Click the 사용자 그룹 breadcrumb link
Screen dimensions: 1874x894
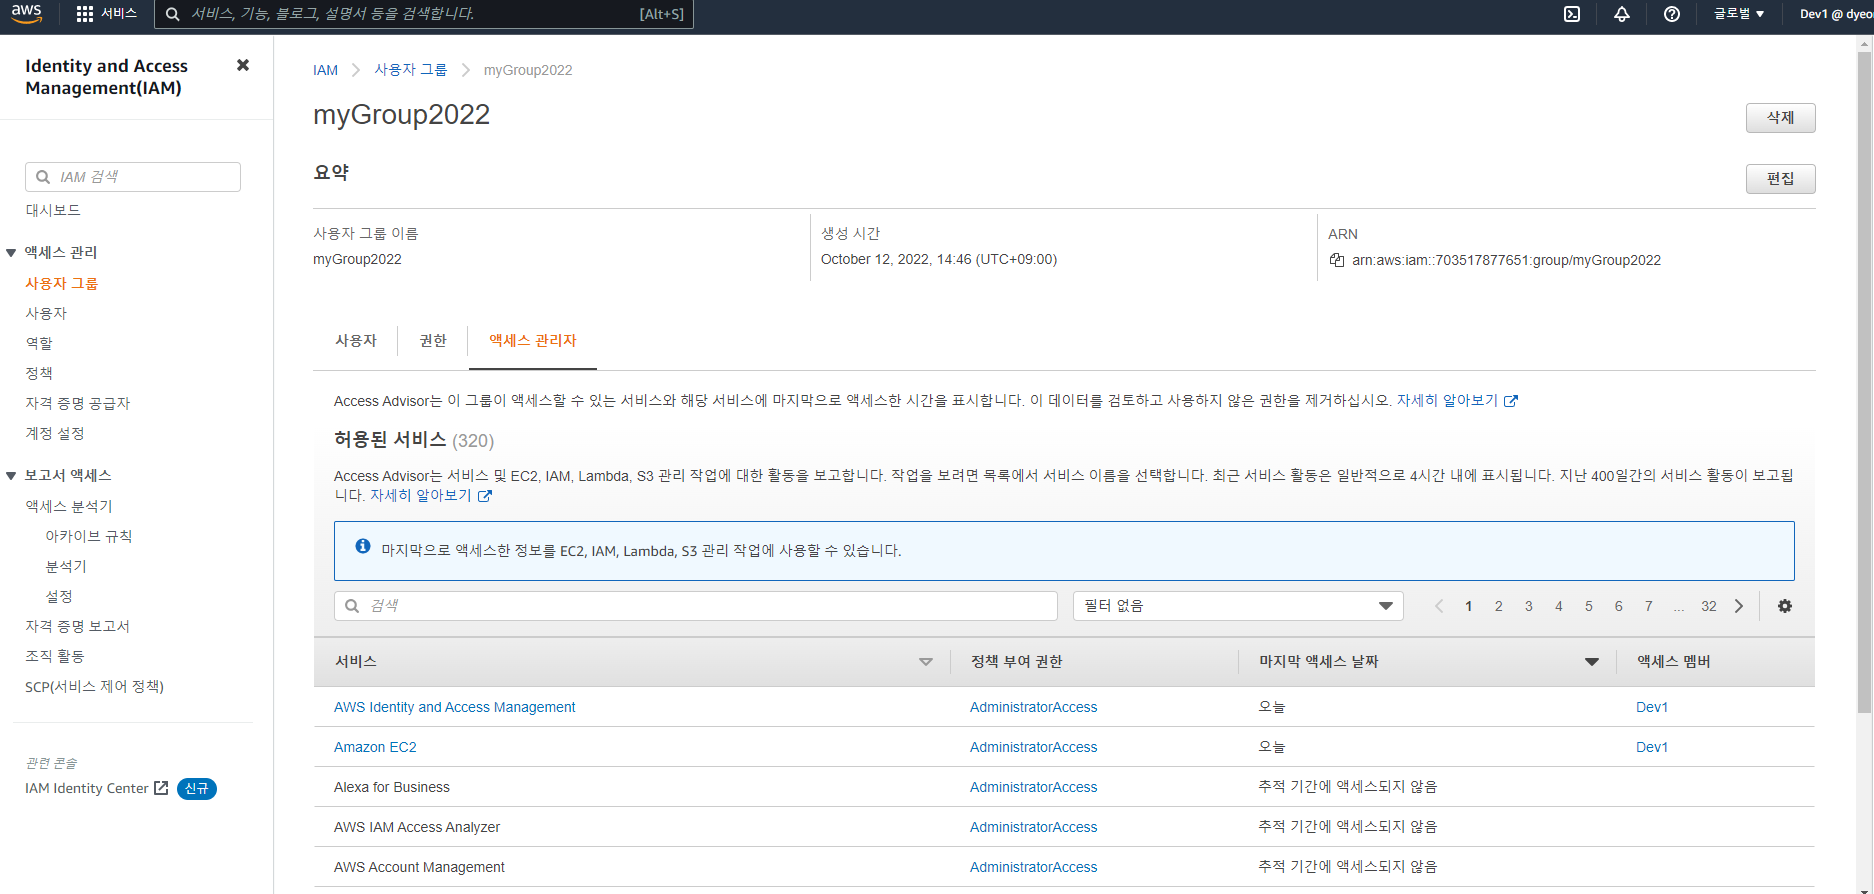[411, 70]
